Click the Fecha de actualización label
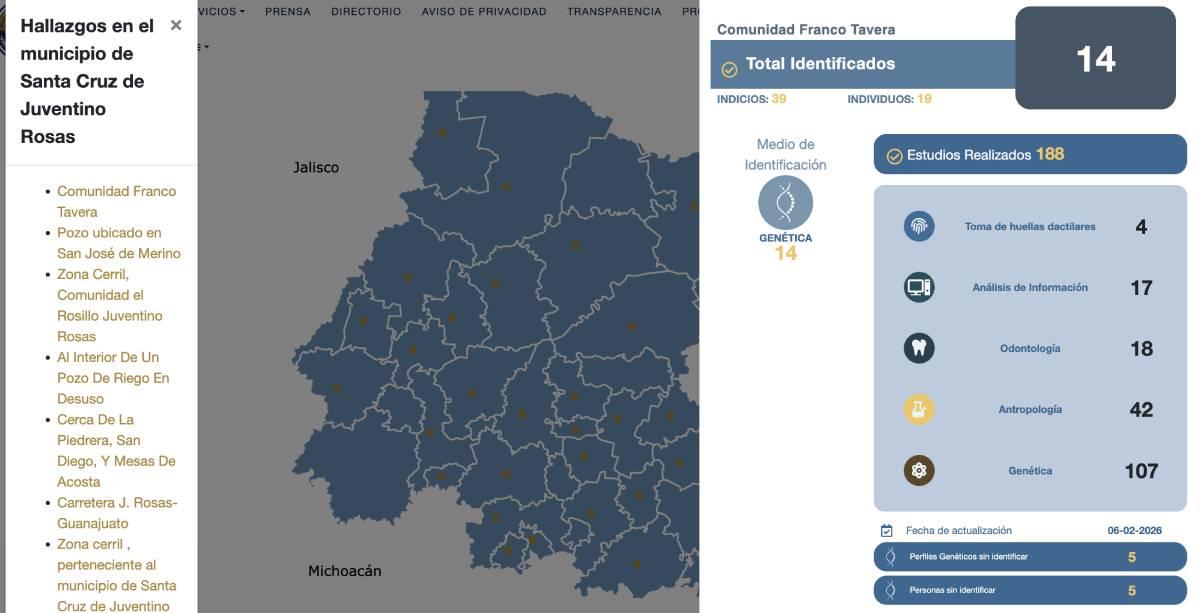The width and height of the screenshot is (1200, 613). 958,530
